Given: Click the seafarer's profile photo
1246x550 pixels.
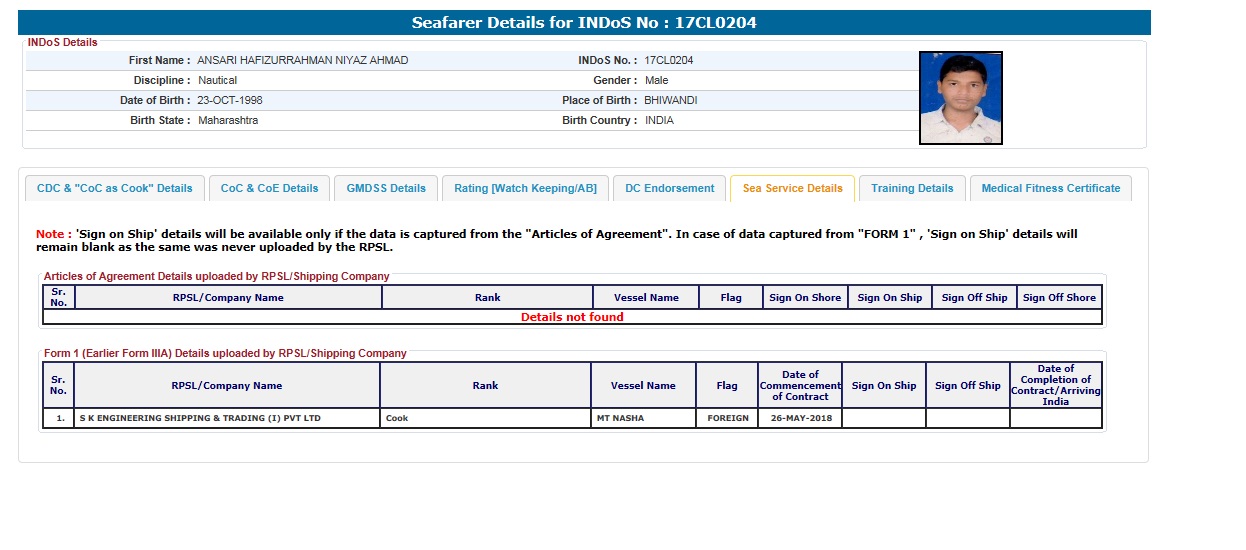Looking at the screenshot, I should [x=960, y=98].
